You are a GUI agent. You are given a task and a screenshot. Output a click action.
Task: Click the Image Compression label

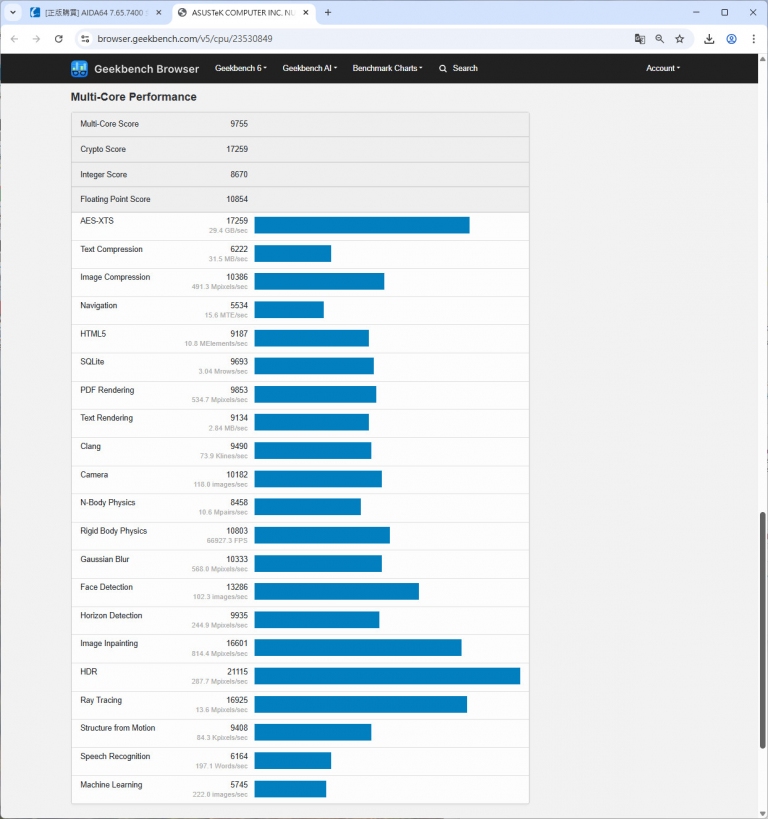coord(115,277)
